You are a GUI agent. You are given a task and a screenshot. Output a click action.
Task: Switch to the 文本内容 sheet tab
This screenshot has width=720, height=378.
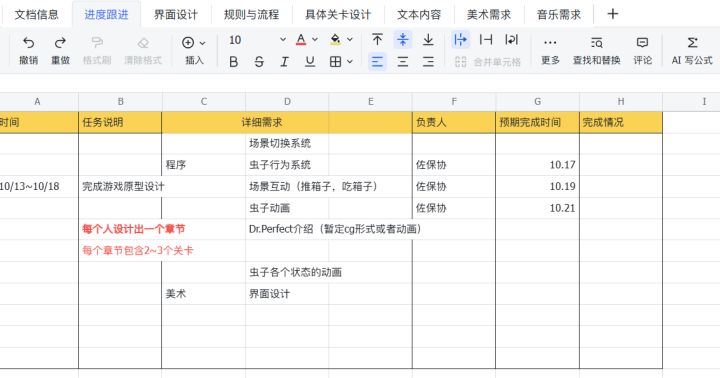419,15
